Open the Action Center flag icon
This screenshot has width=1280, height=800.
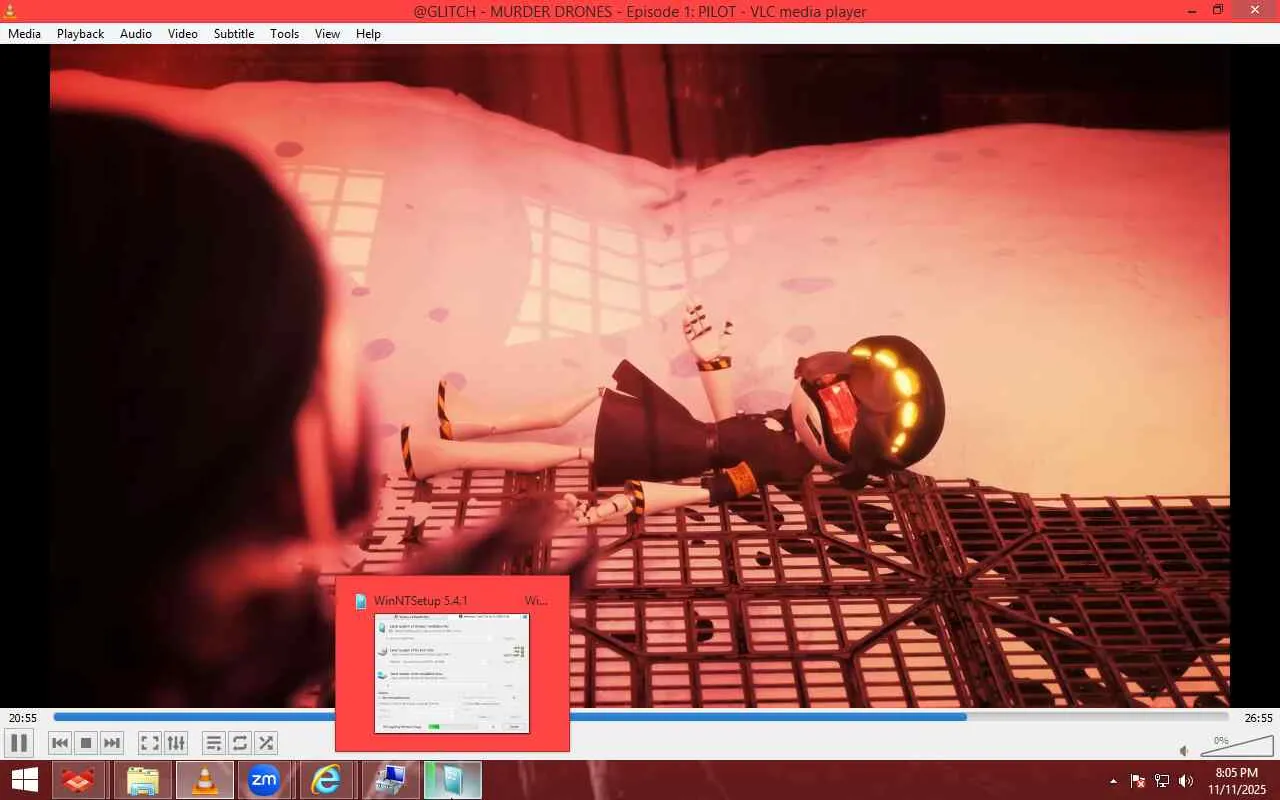1137,781
